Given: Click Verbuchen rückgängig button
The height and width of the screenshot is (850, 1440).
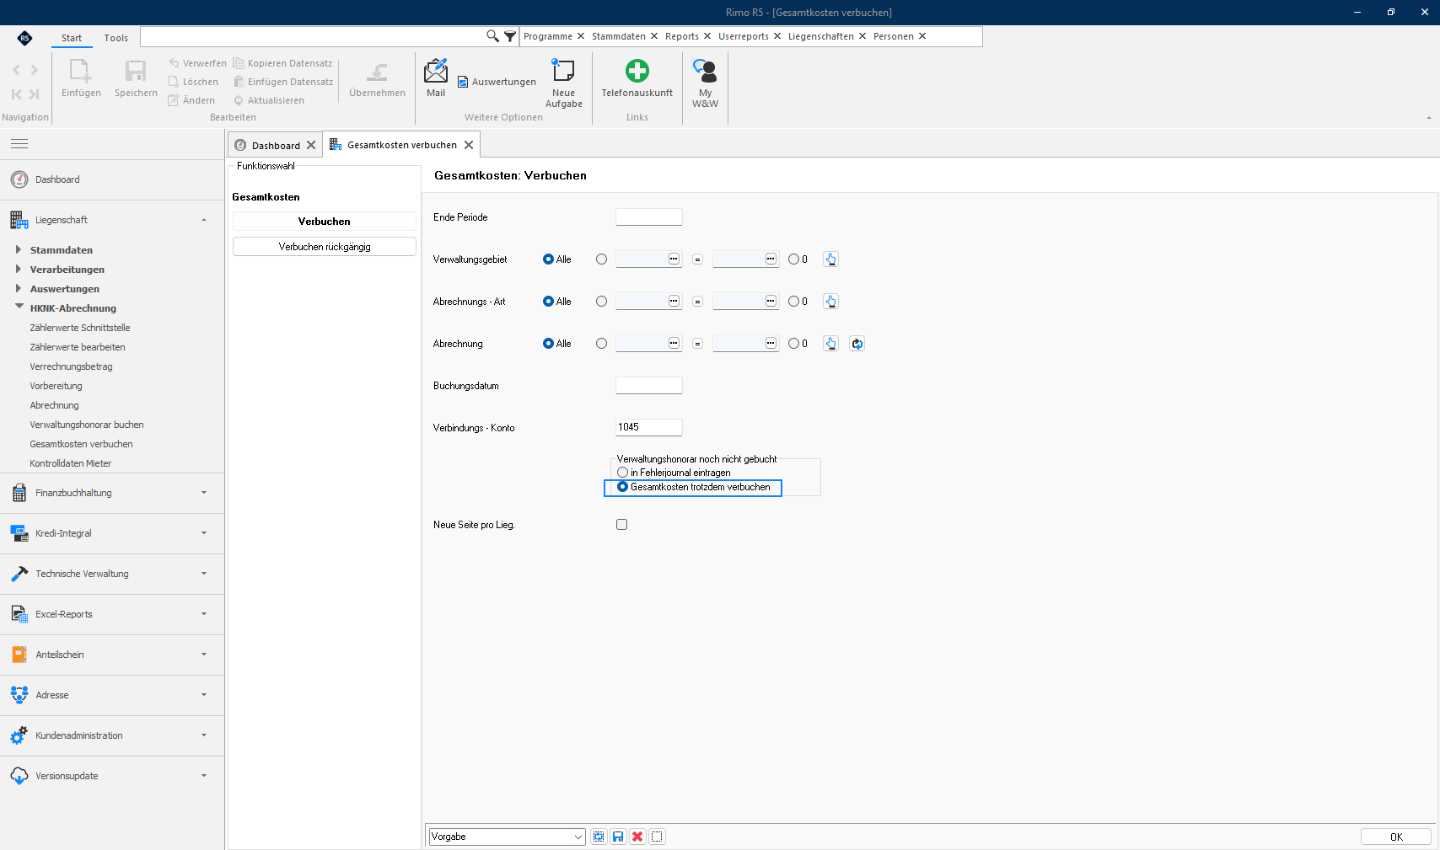Looking at the screenshot, I should [x=324, y=246].
